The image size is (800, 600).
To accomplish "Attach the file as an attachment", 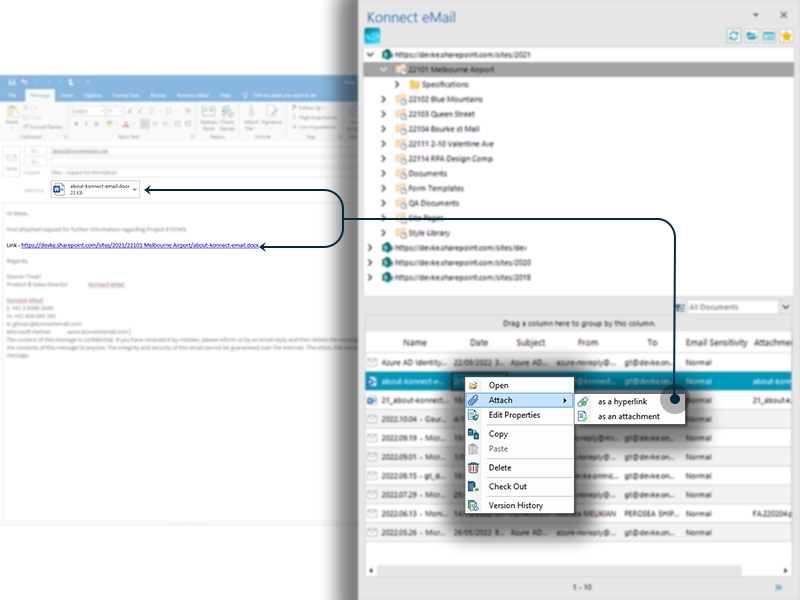I will click(x=630, y=416).
